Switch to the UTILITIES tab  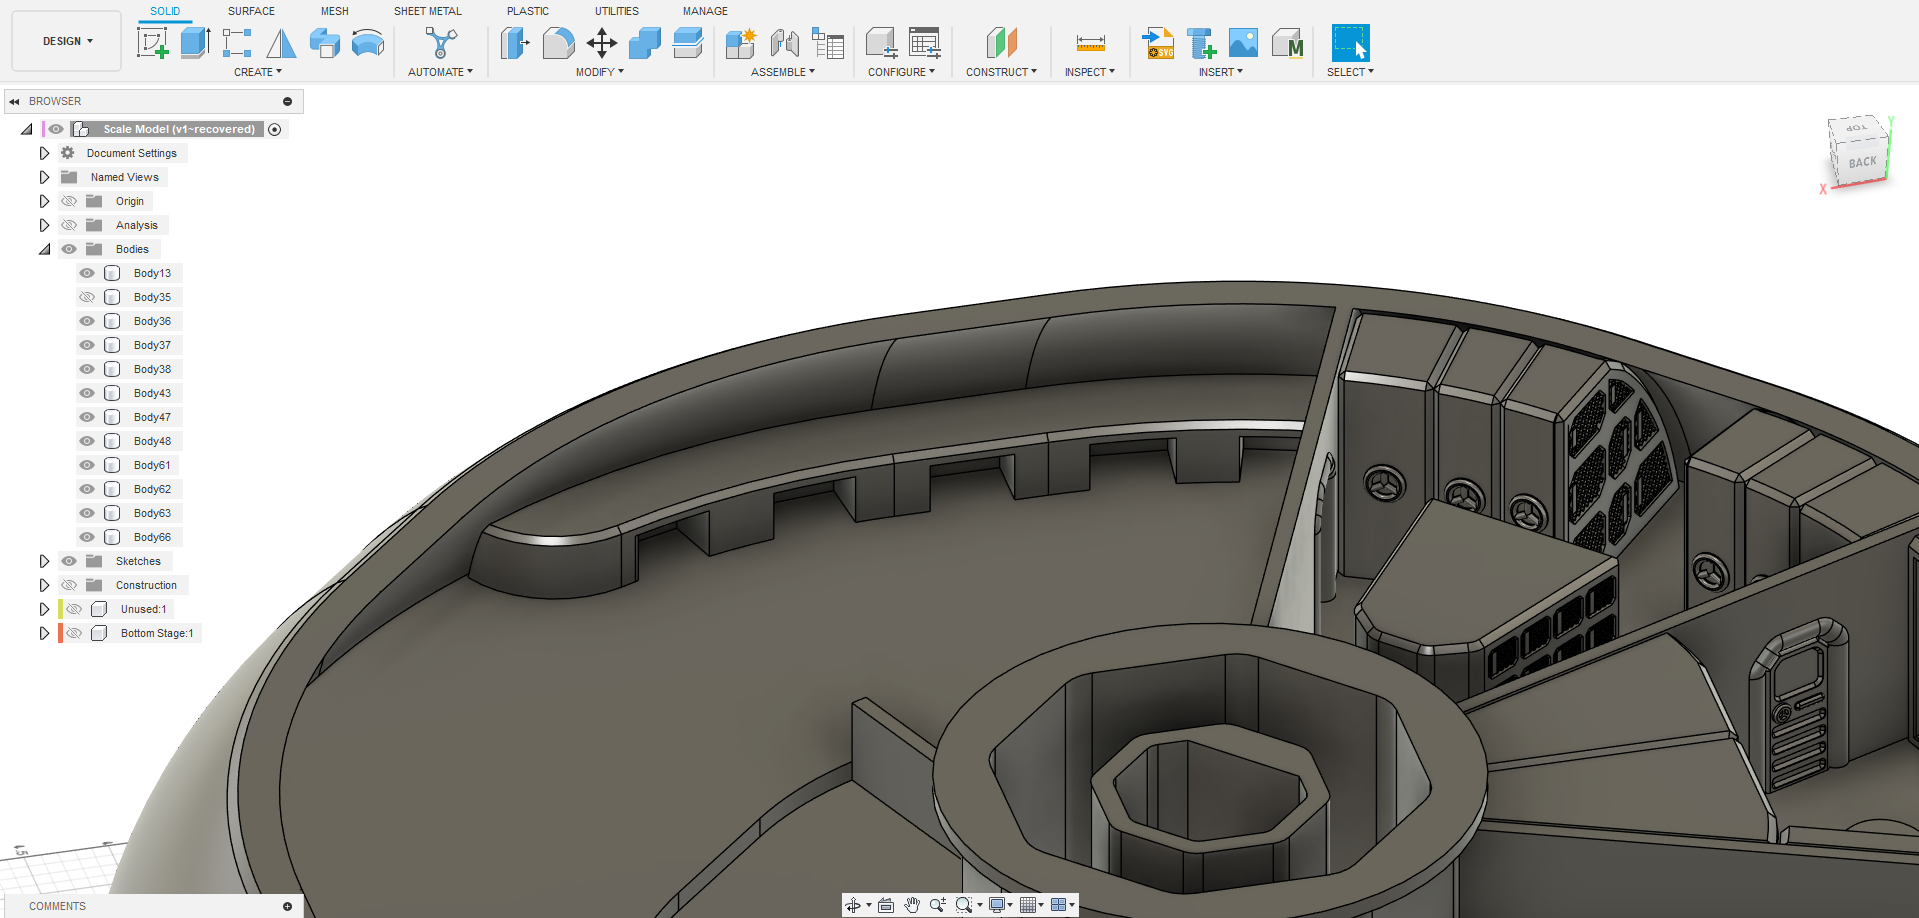click(617, 11)
